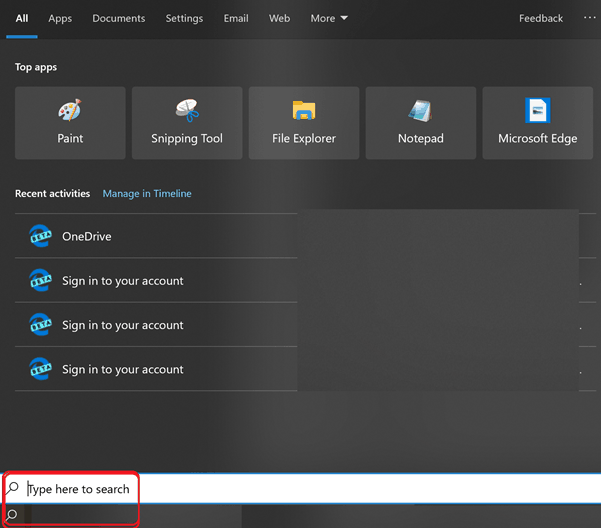Launch Microsoft Edge from Top apps
Screen dimensions: 601x528
point(538,123)
